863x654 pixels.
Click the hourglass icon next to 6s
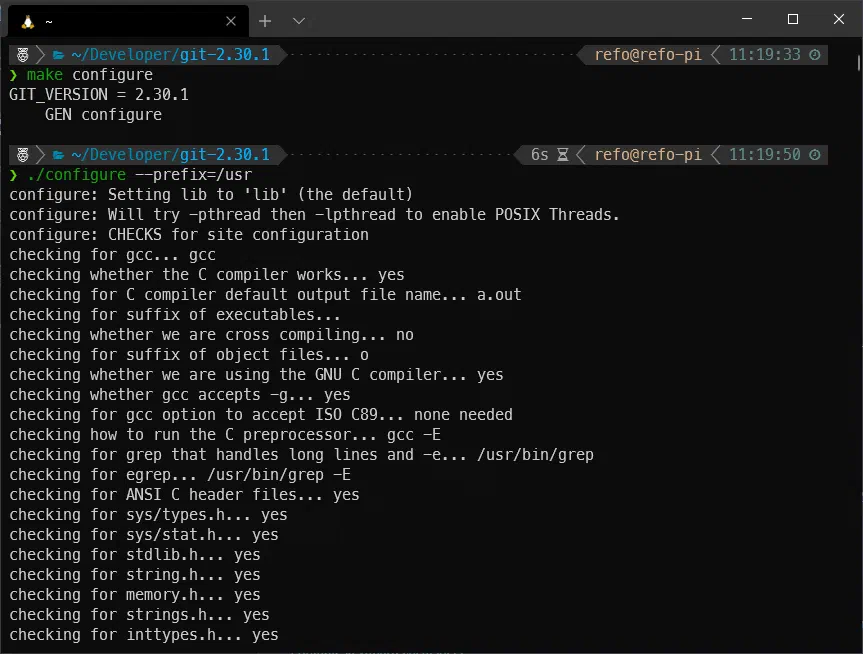563,155
